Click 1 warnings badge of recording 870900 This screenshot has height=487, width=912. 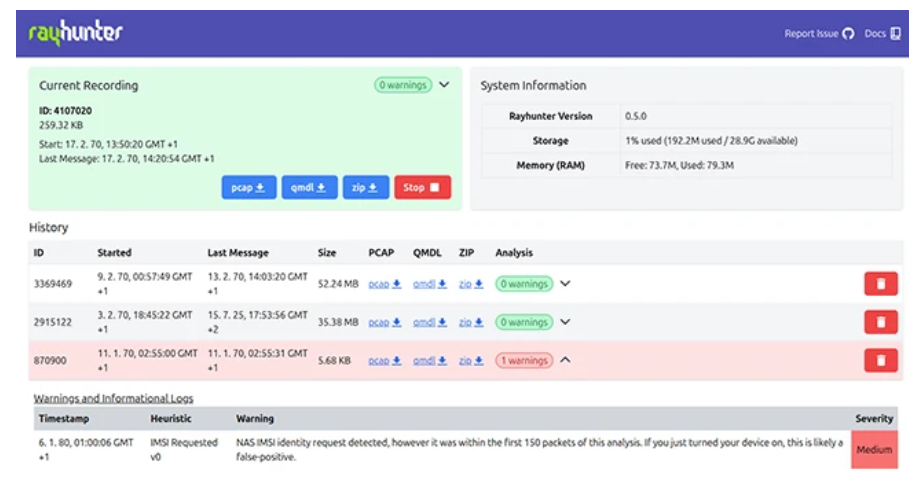coord(524,361)
